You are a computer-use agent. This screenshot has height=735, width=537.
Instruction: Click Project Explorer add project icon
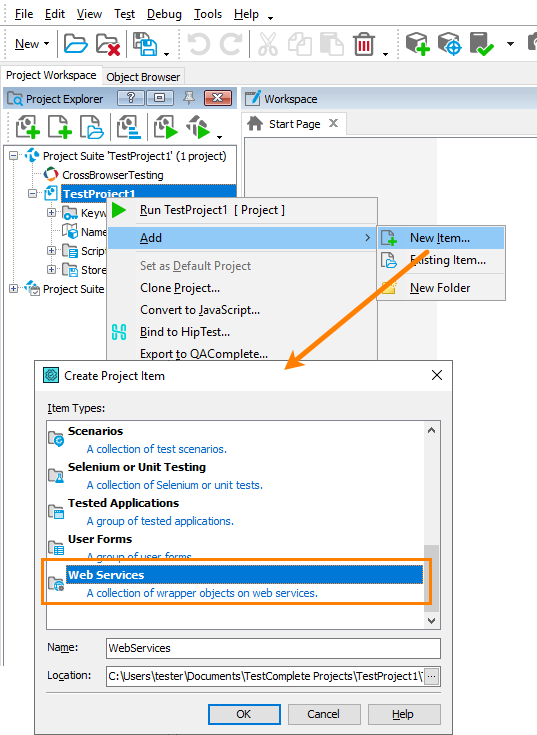pyautogui.click(x=28, y=127)
